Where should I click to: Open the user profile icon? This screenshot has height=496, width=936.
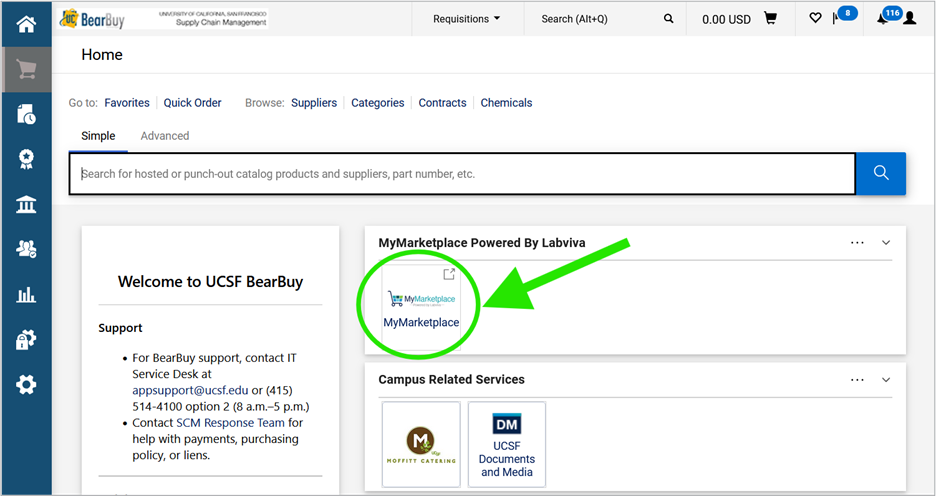(910, 19)
